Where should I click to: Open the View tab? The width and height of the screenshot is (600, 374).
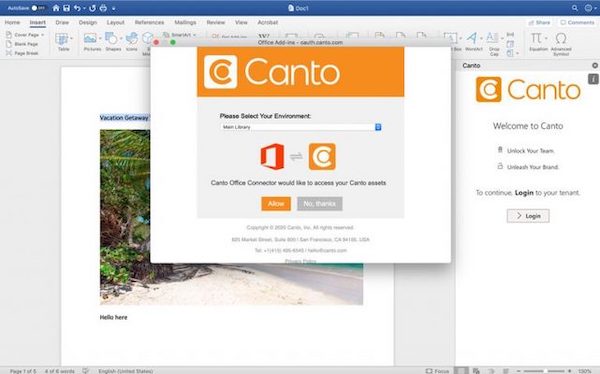point(241,23)
